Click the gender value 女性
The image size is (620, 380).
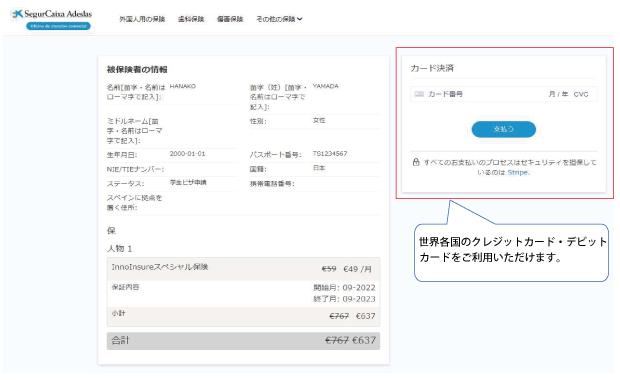319,120
